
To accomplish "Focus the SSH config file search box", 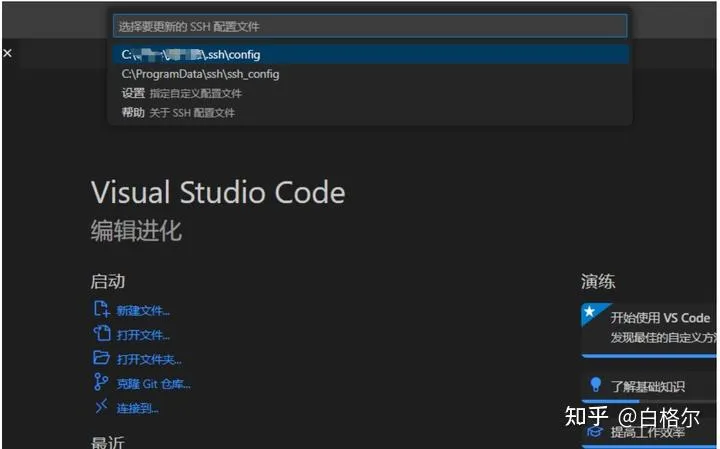I will pyautogui.click(x=370, y=26).
